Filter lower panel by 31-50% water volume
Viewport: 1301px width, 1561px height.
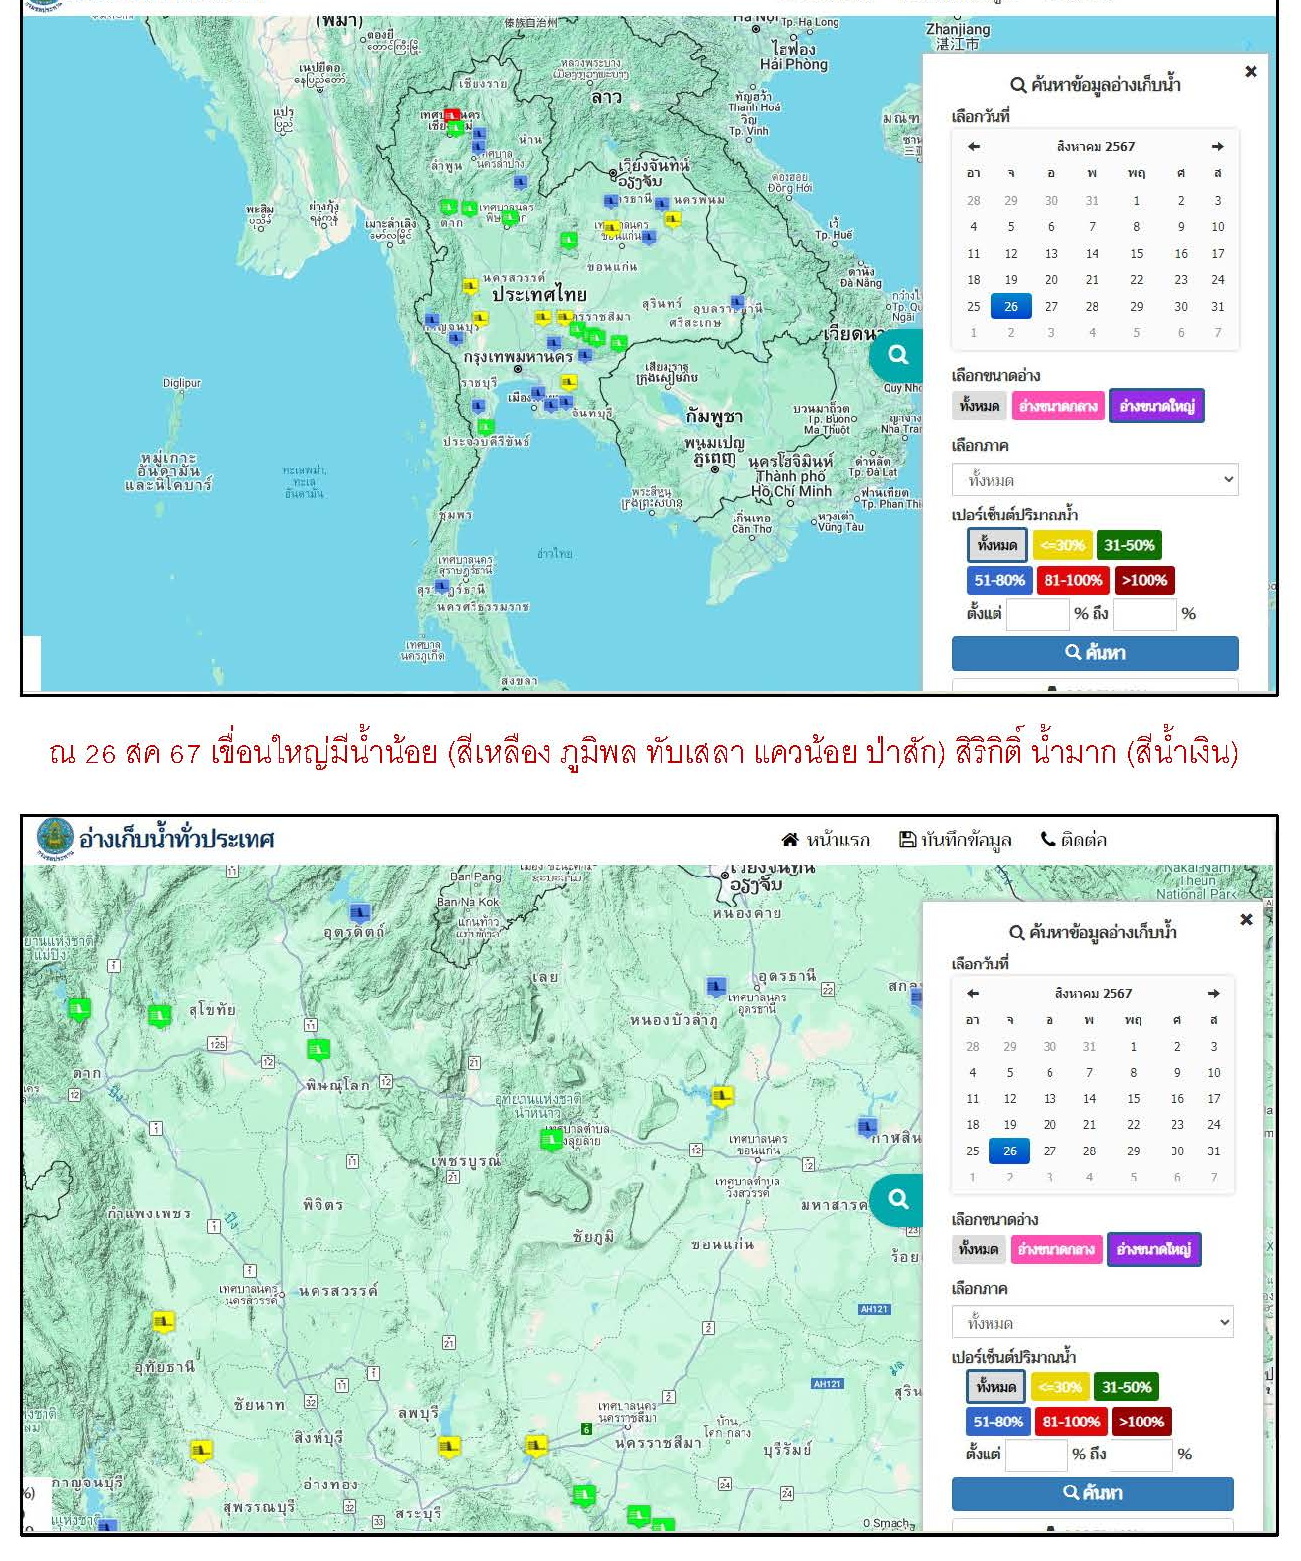[1126, 1387]
